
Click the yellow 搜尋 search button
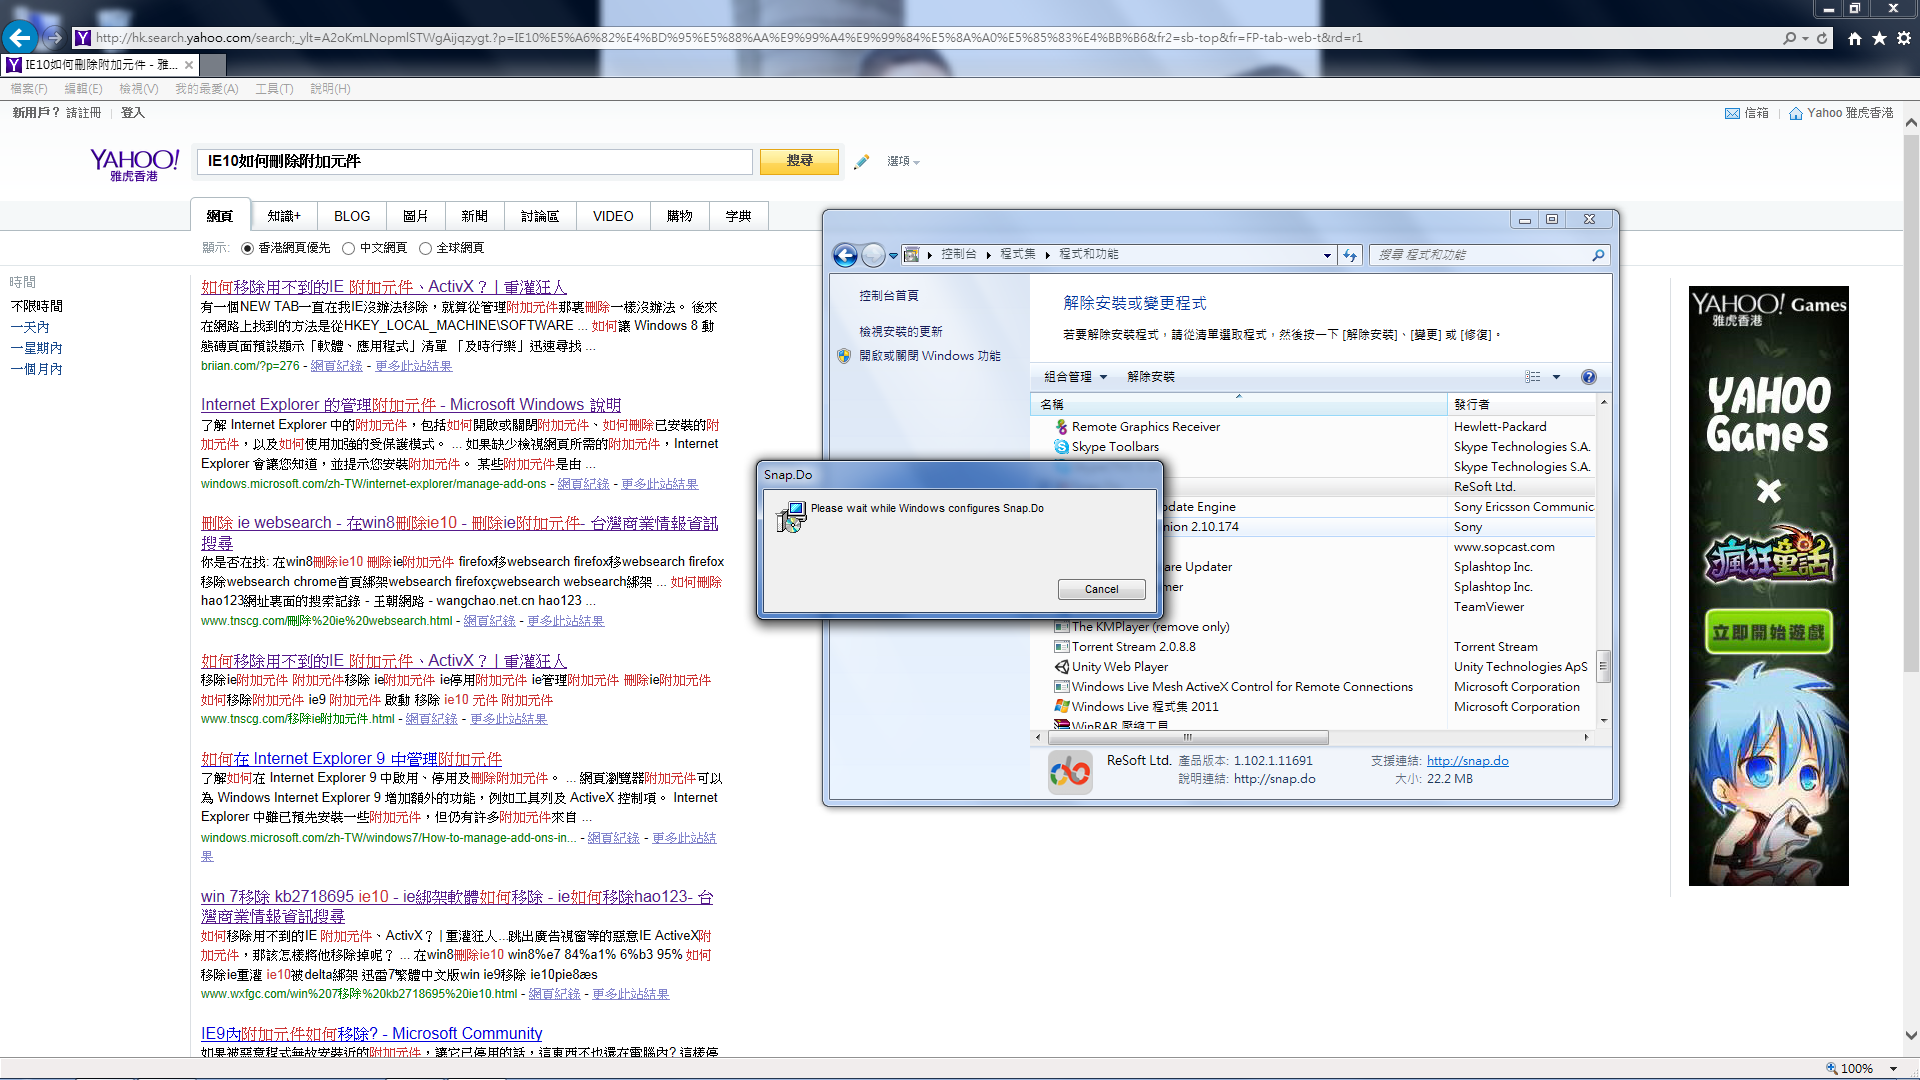(x=799, y=161)
